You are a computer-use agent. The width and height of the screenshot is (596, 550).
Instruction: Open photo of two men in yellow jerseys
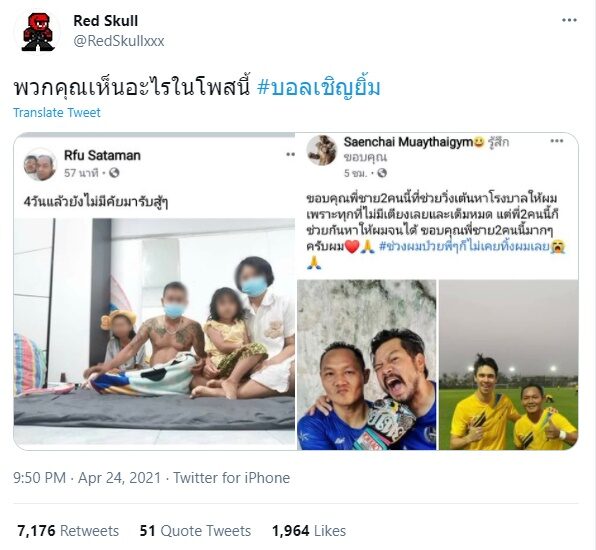[509, 365]
